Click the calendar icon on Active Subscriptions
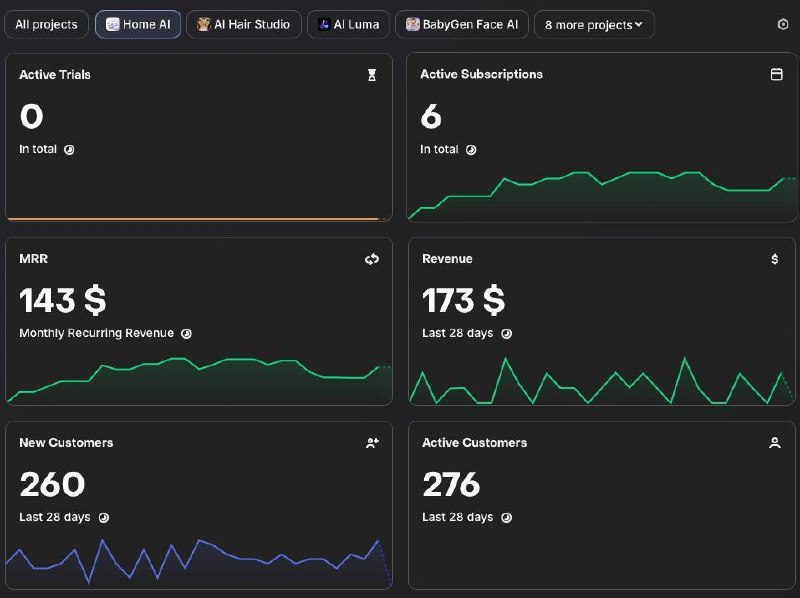The width and height of the screenshot is (800, 598). pos(776,74)
